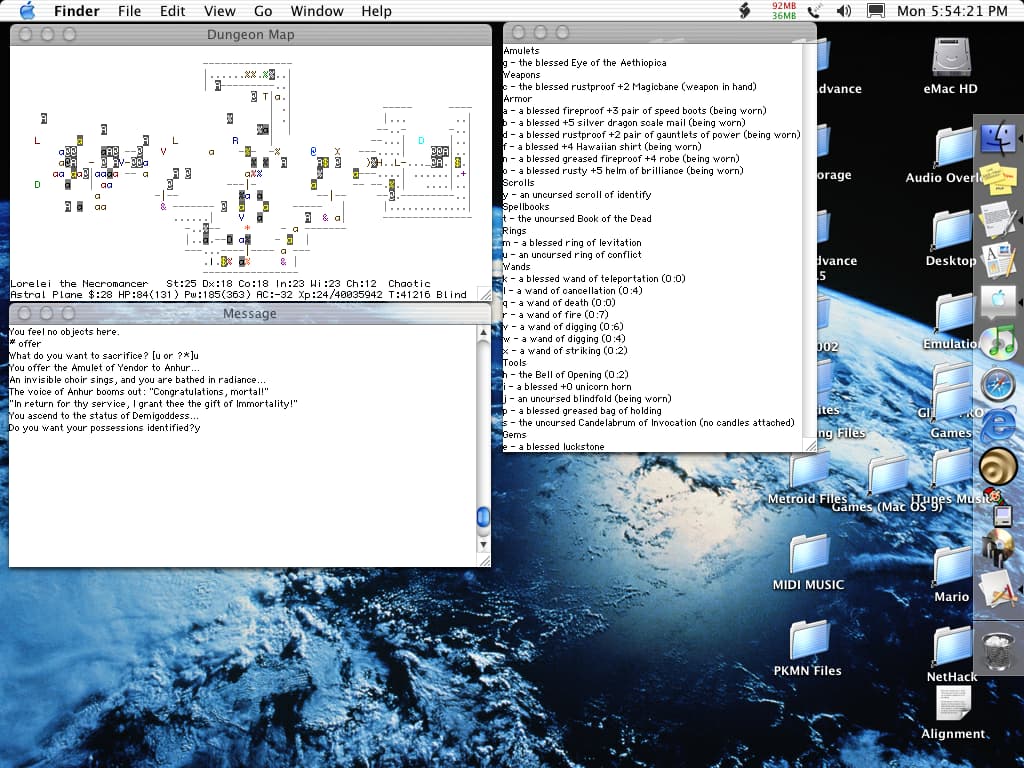Click the phone modem status menu icon
Screen dimensions: 1024x768
(814, 11)
